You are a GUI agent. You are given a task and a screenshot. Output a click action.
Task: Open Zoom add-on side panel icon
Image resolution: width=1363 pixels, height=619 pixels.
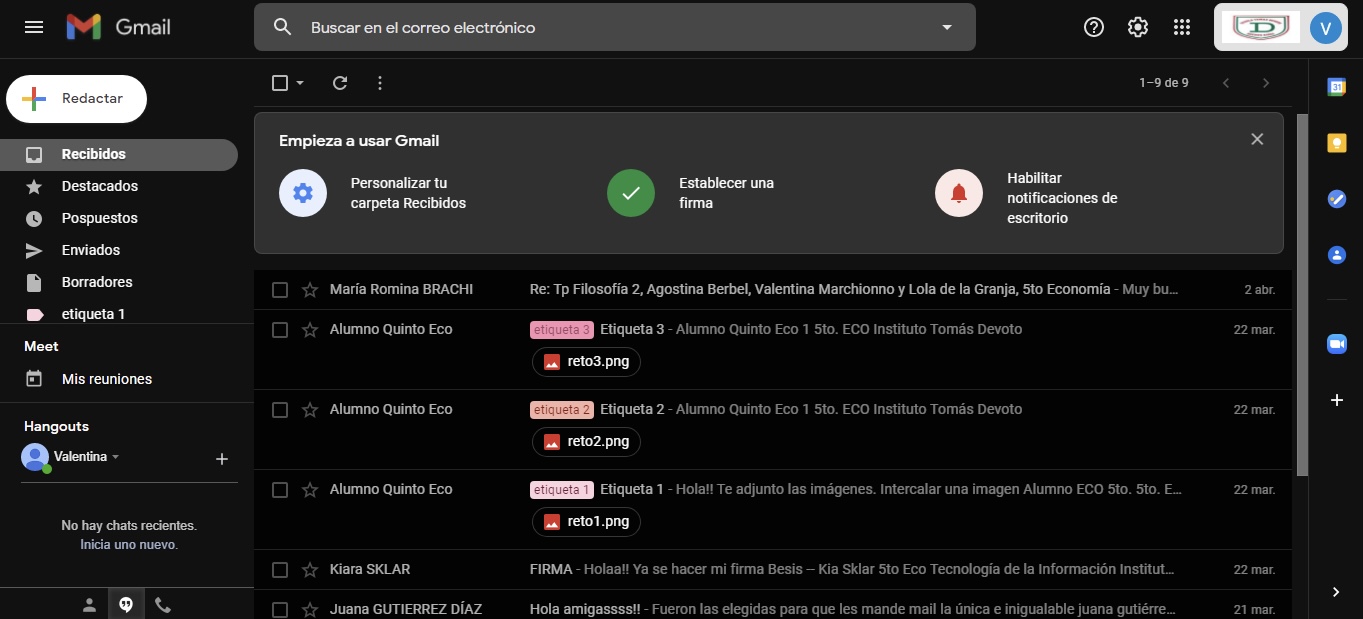[1337, 344]
